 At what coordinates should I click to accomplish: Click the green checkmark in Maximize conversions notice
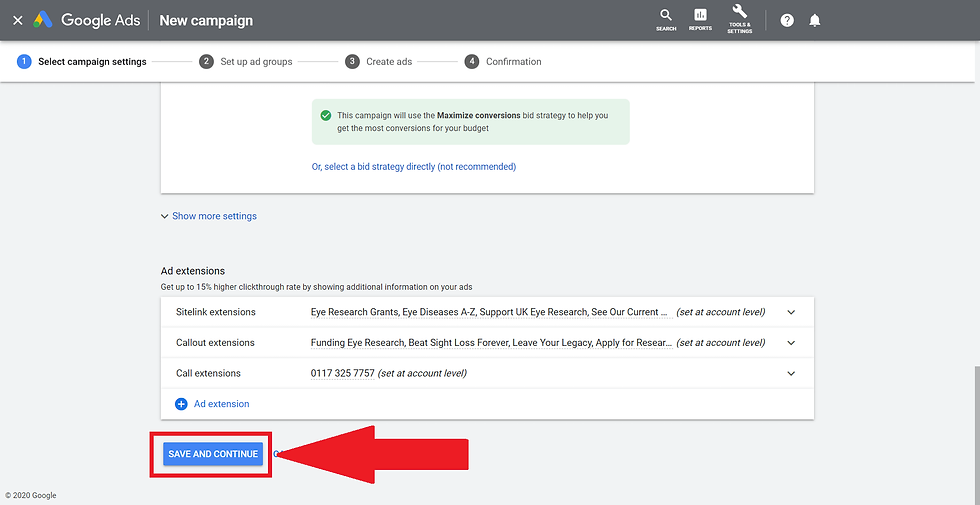tap(325, 116)
